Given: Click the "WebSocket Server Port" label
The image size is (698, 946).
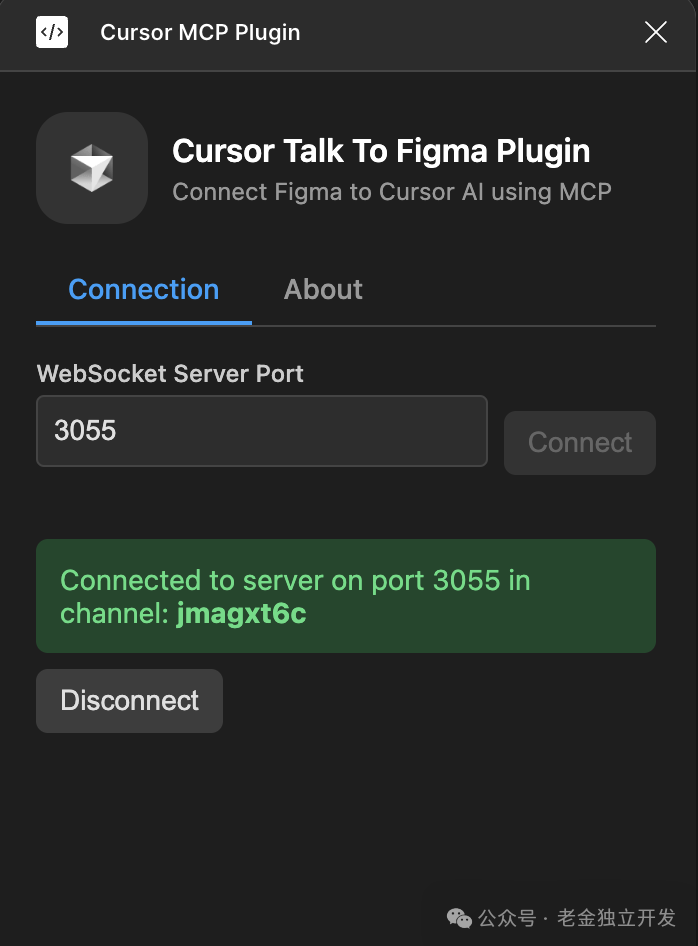Looking at the screenshot, I should pyautogui.click(x=170, y=374).
